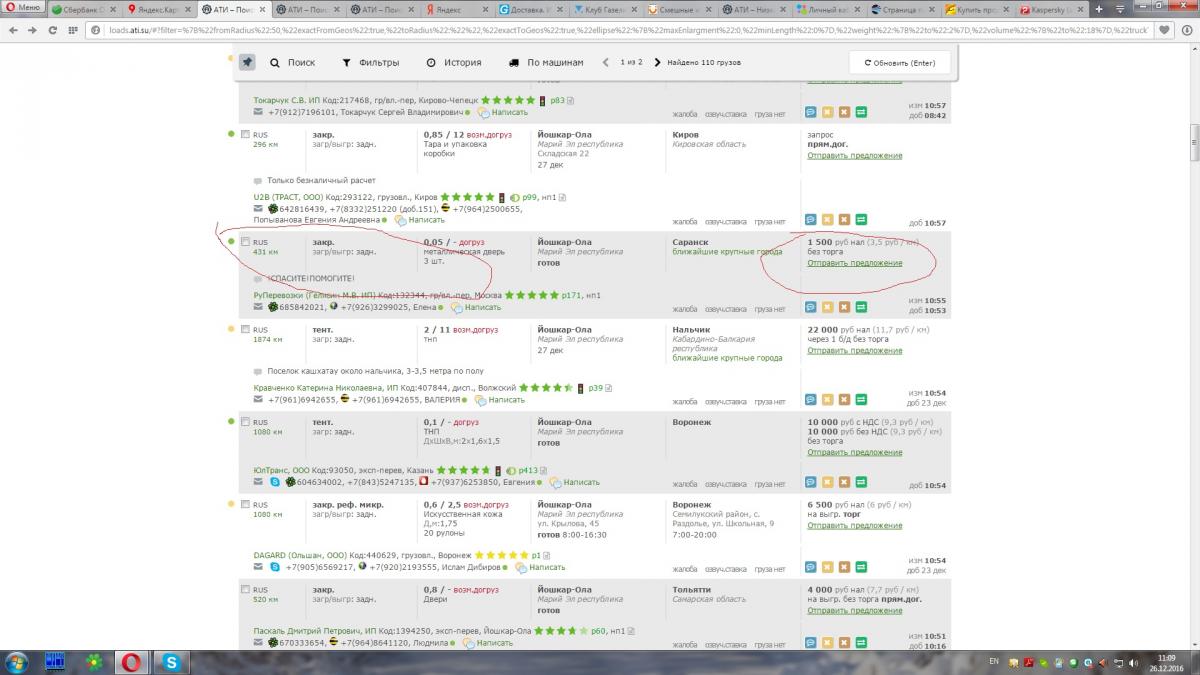The image size is (1200, 675).
Task: Check the box for the Киров 296 км cargo
Action: pyautogui.click(x=245, y=134)
